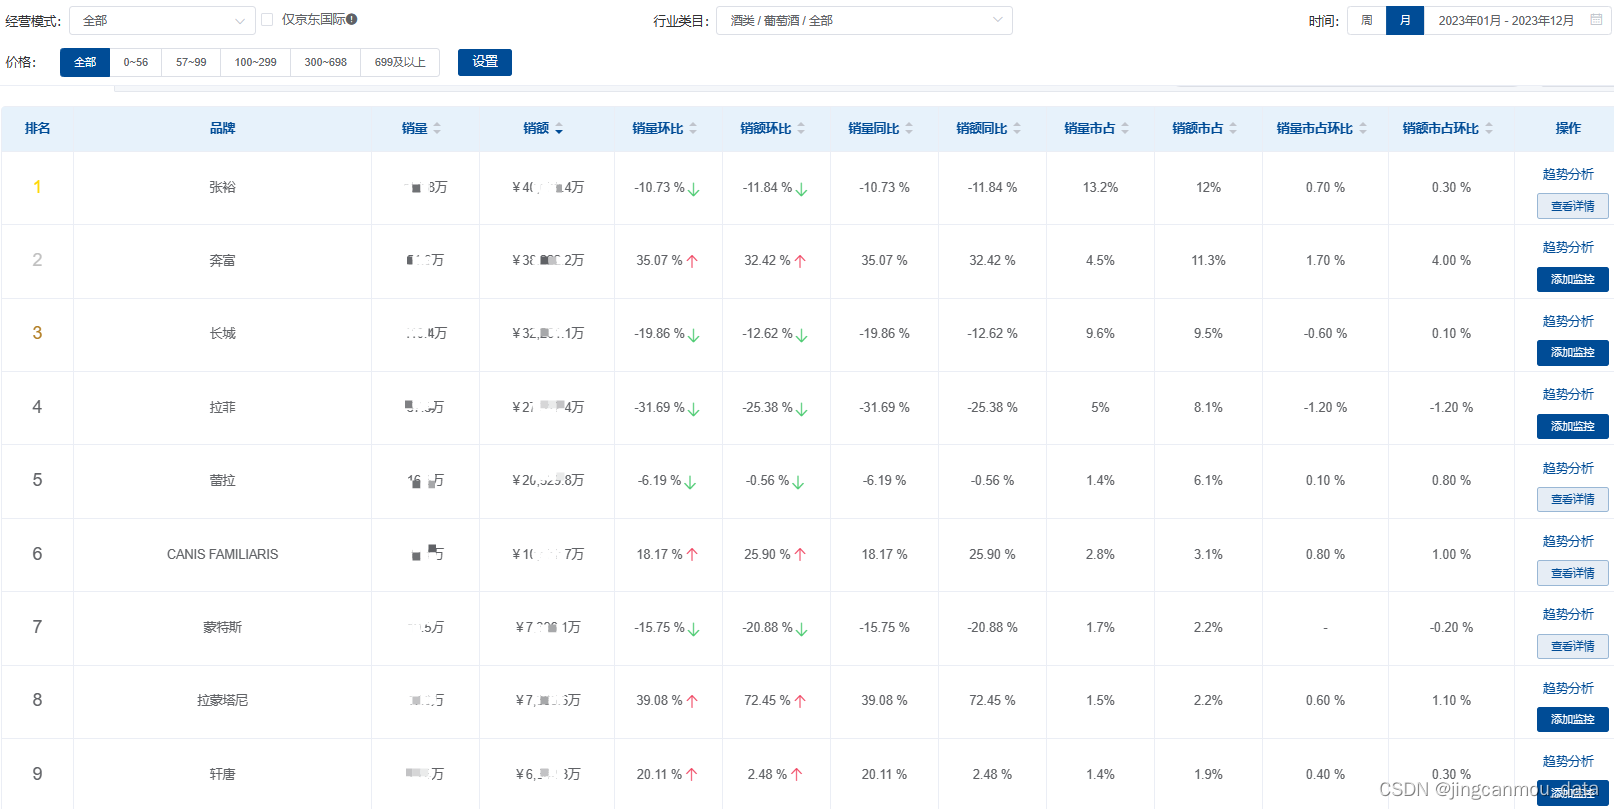Click the info icon beside 仅京东国际
Viewport: 1614px width, 809px height.
click(352, 19)
